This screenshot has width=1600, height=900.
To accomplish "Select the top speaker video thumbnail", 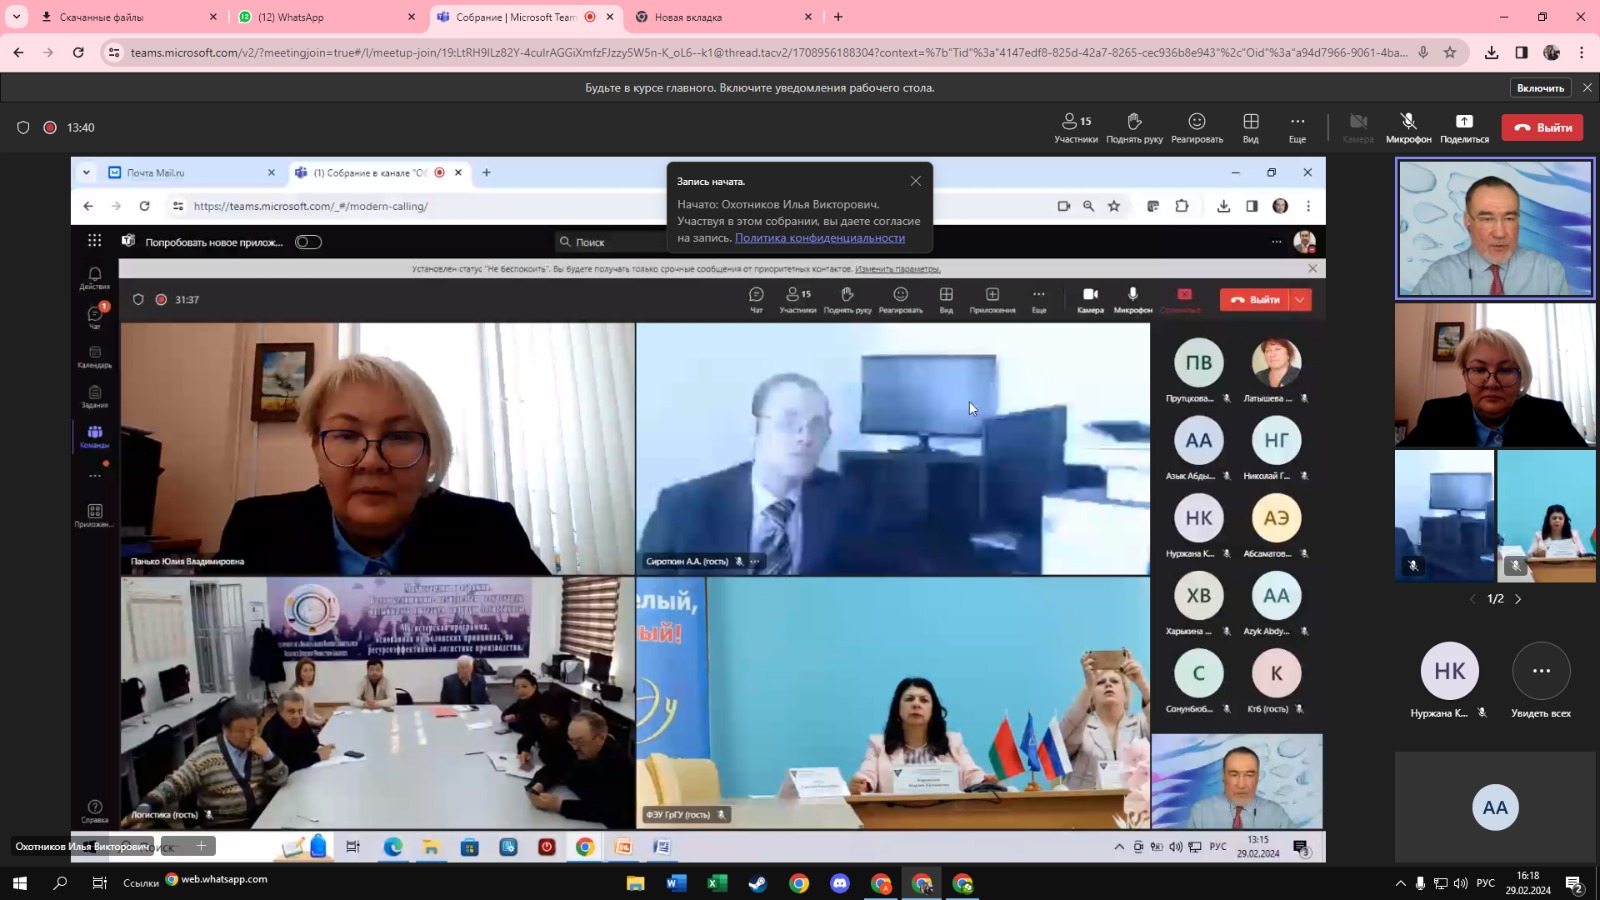I will point(1496,228).
